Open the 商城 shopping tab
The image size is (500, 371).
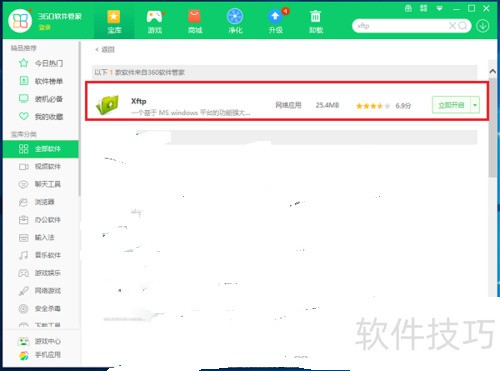195,22
